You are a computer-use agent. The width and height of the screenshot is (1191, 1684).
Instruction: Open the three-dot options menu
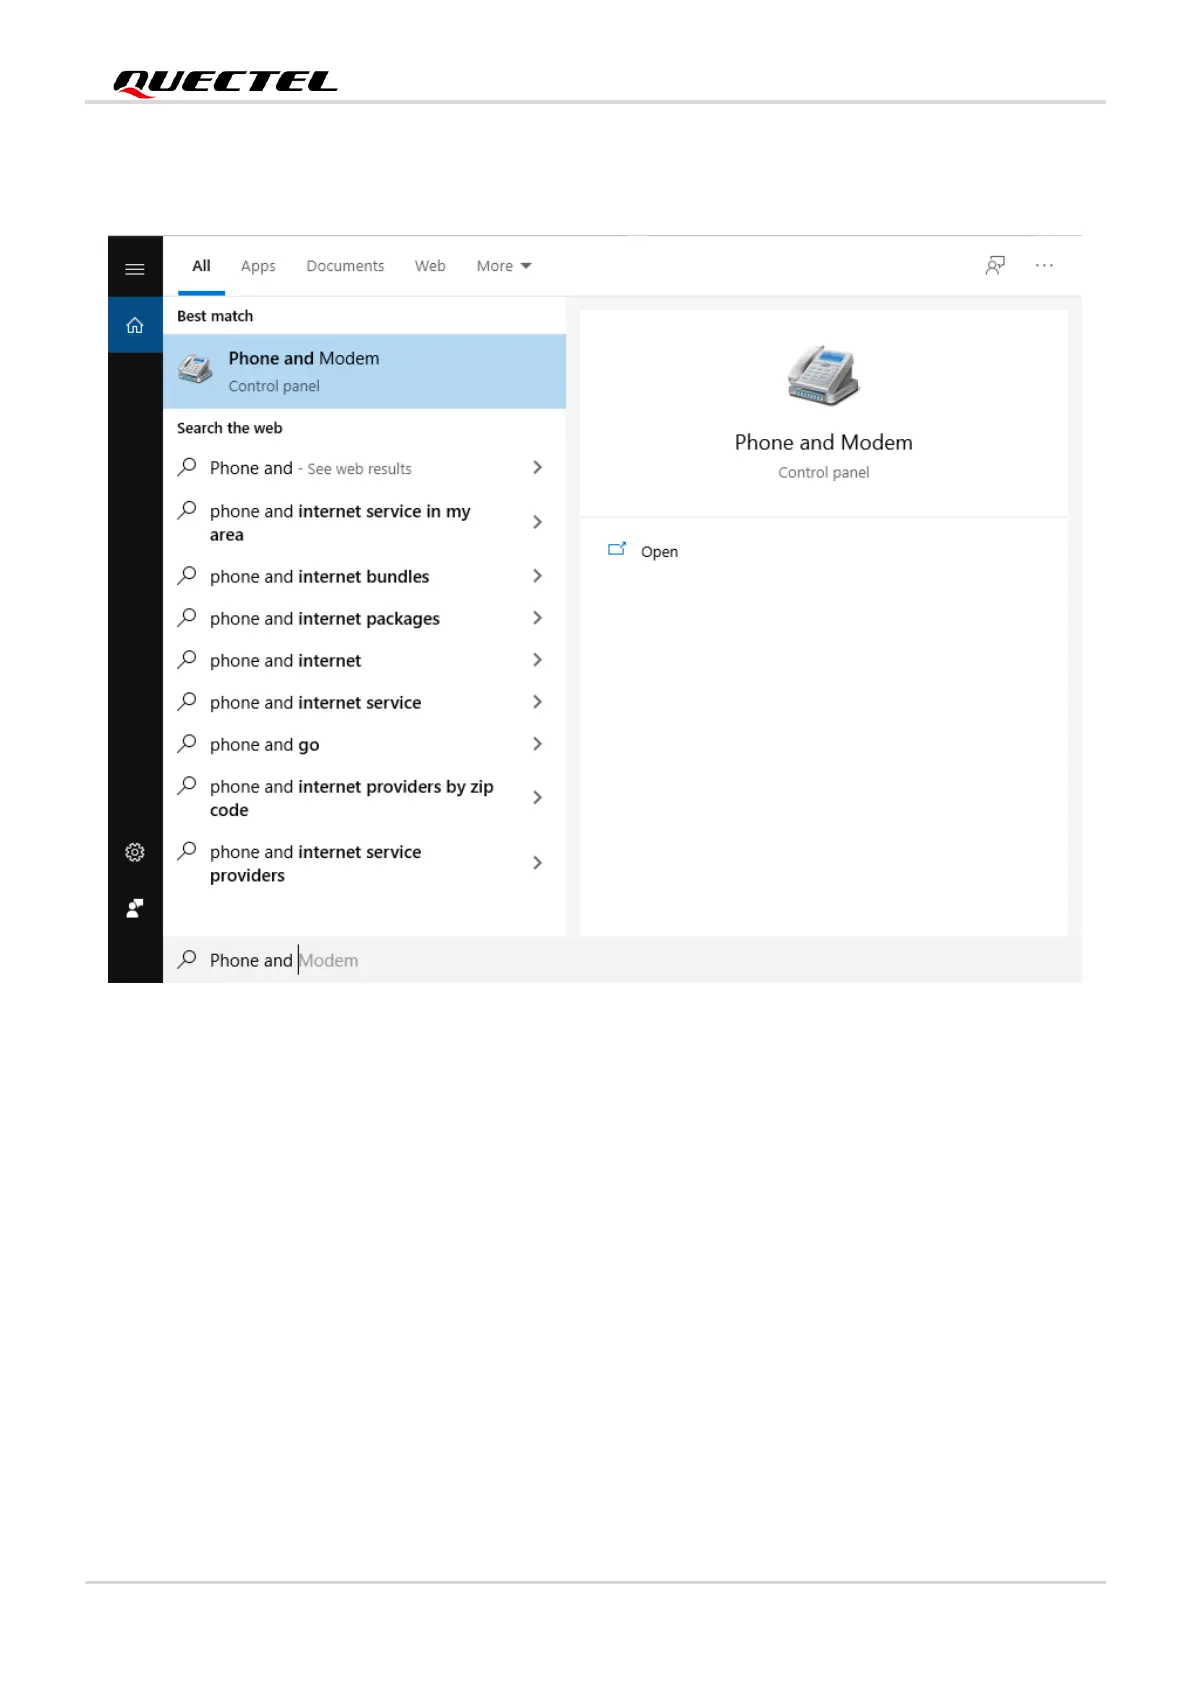[1044, 265]
